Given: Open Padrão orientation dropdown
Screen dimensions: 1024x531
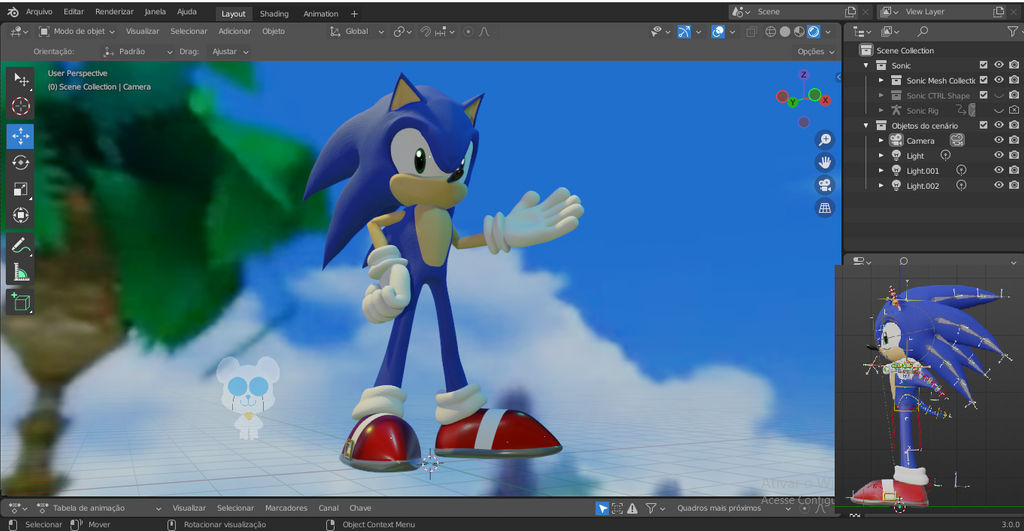Looking at the screenshot, I should tap(138, 52).
